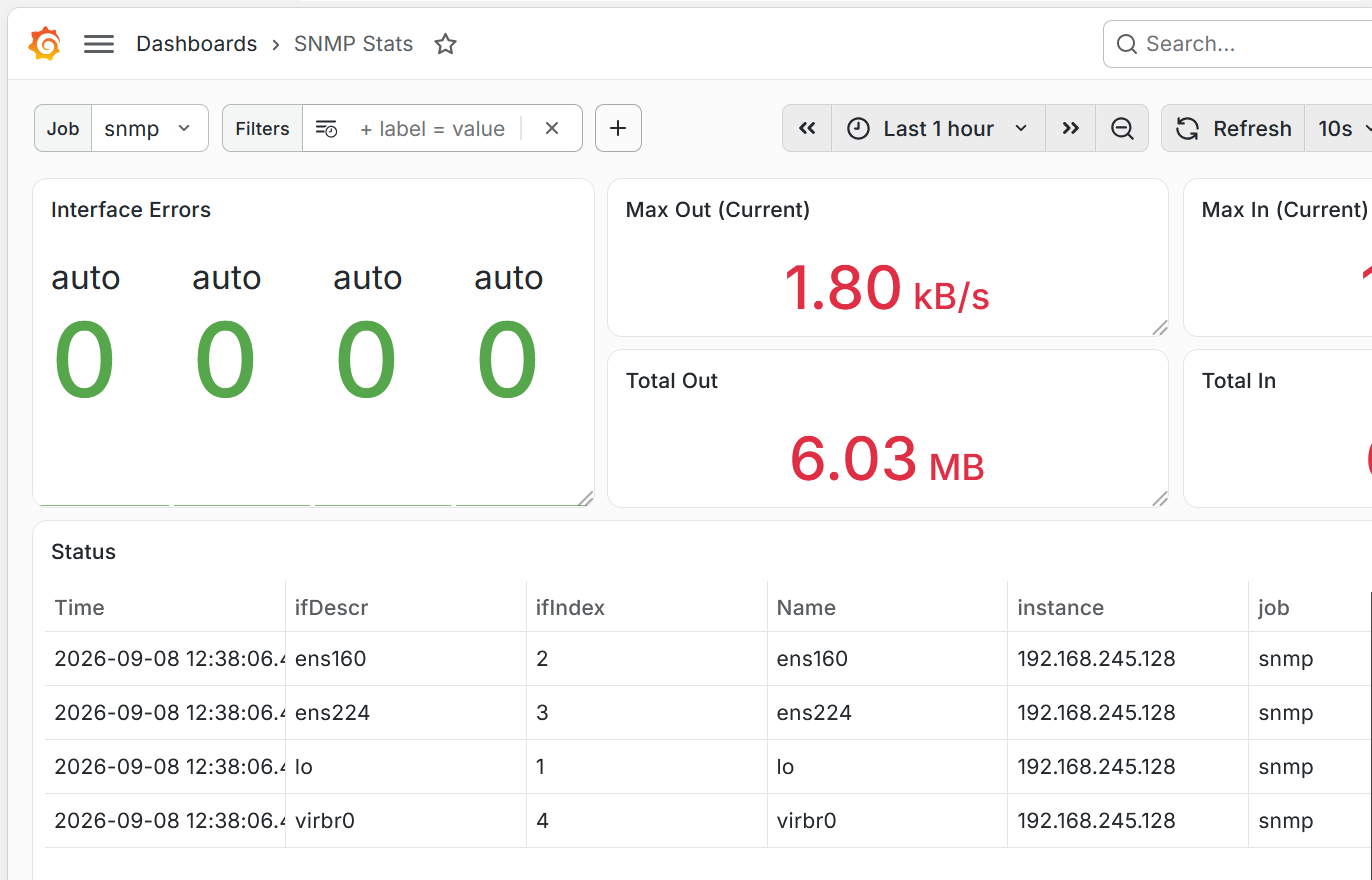1372x880 pixels.
Task: Click the lo cell in ifDescr column
Action: click(303, 767)
